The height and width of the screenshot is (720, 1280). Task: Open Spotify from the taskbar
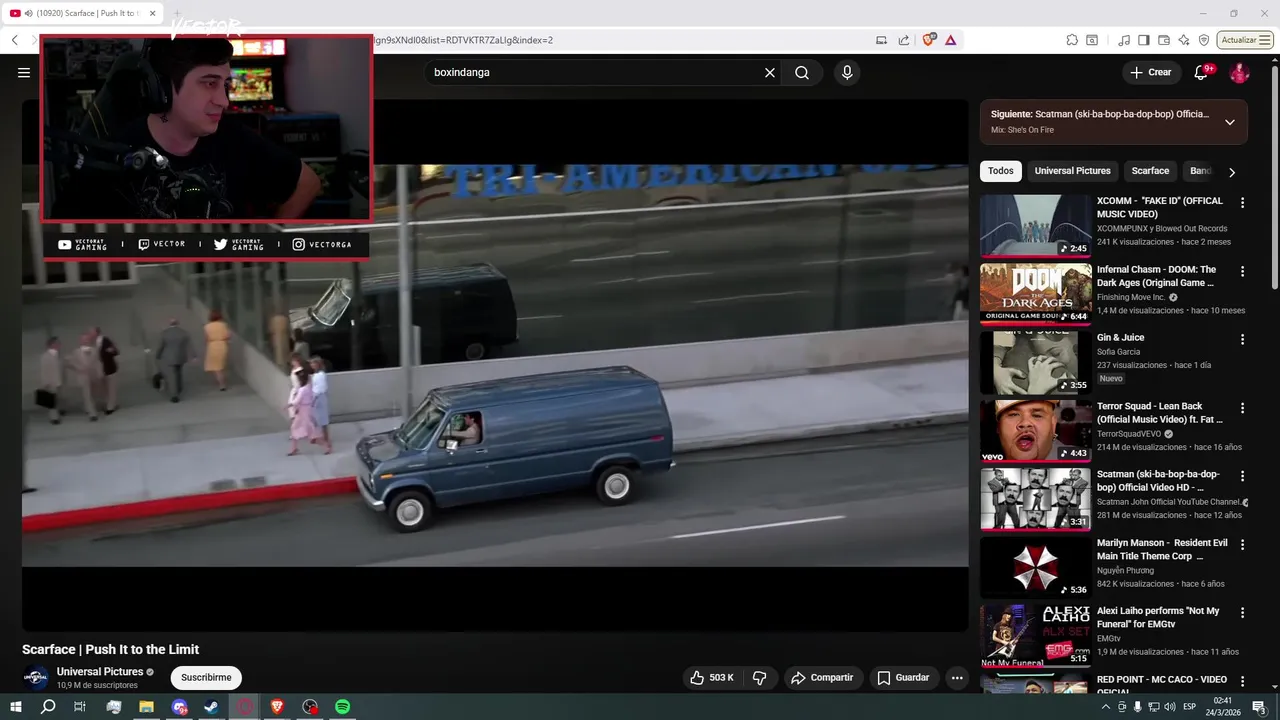[343, 707]
